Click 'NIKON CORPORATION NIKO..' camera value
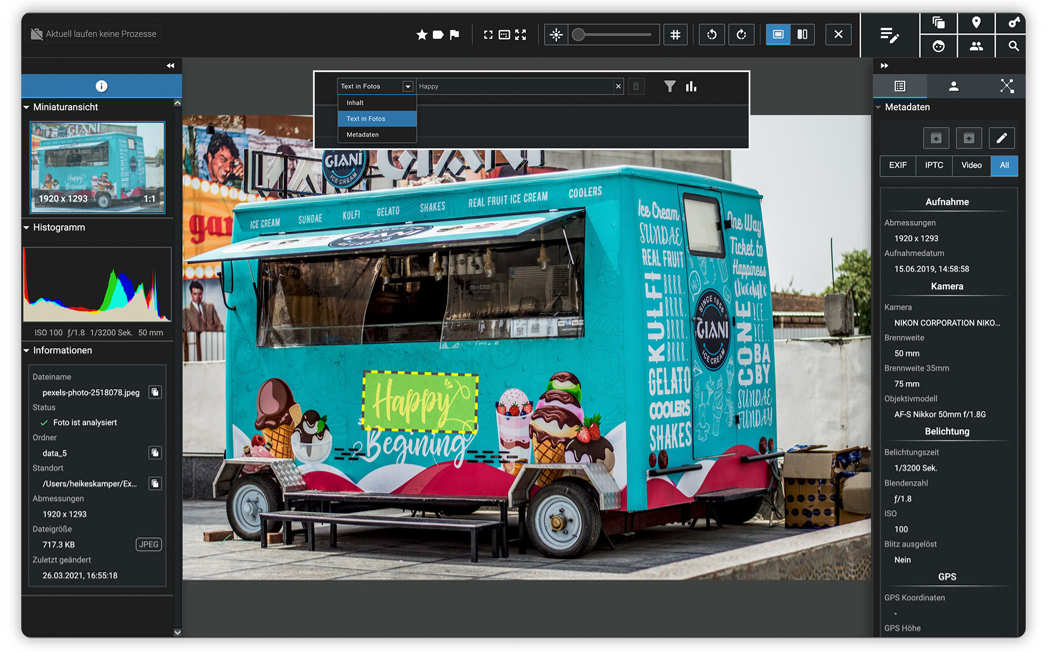 pos(947,323)
